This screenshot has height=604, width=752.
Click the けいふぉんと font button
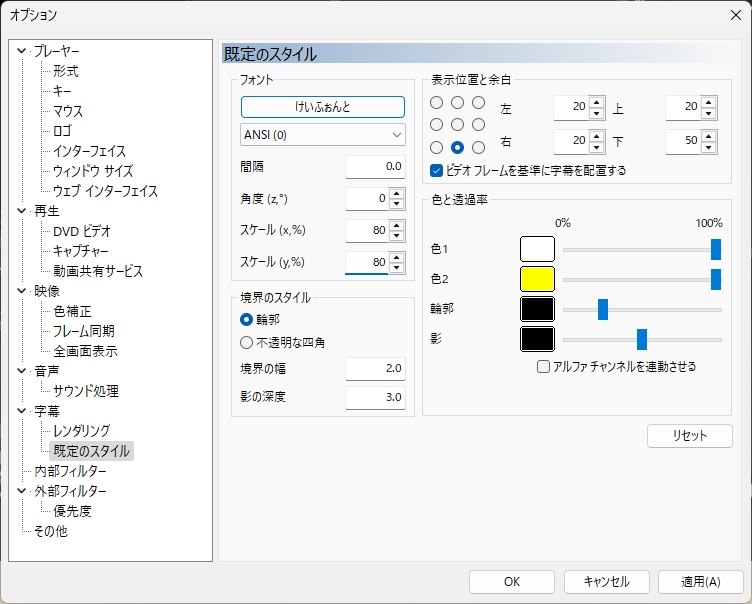coord(323,107)
